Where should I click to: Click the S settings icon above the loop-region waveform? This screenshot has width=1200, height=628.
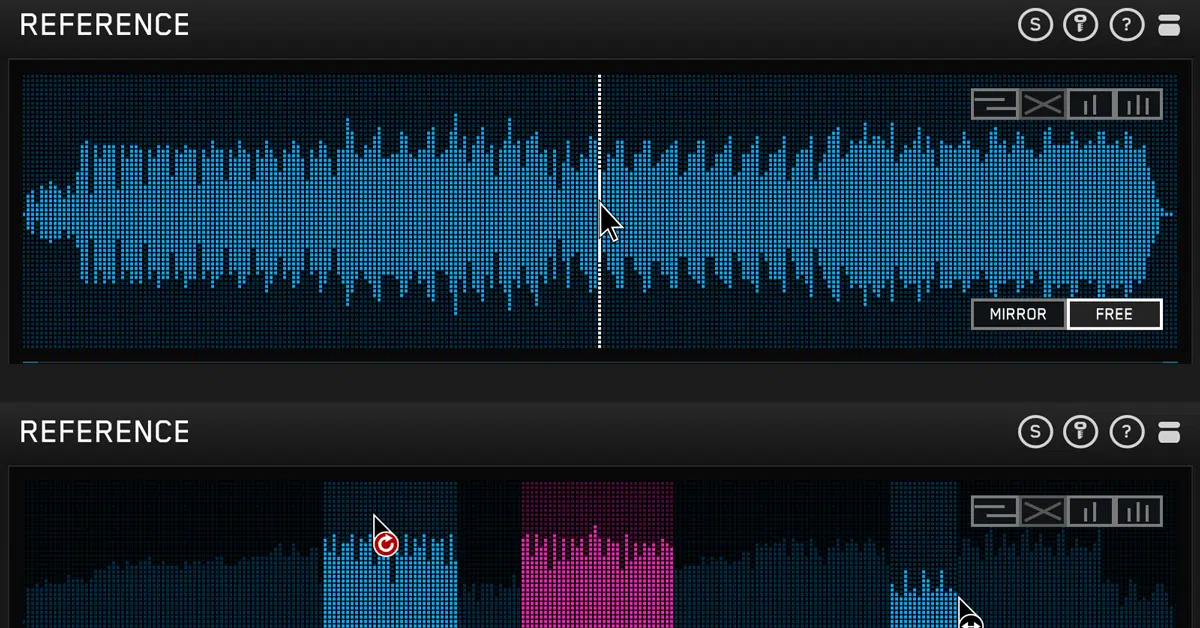click(1035, 432)
